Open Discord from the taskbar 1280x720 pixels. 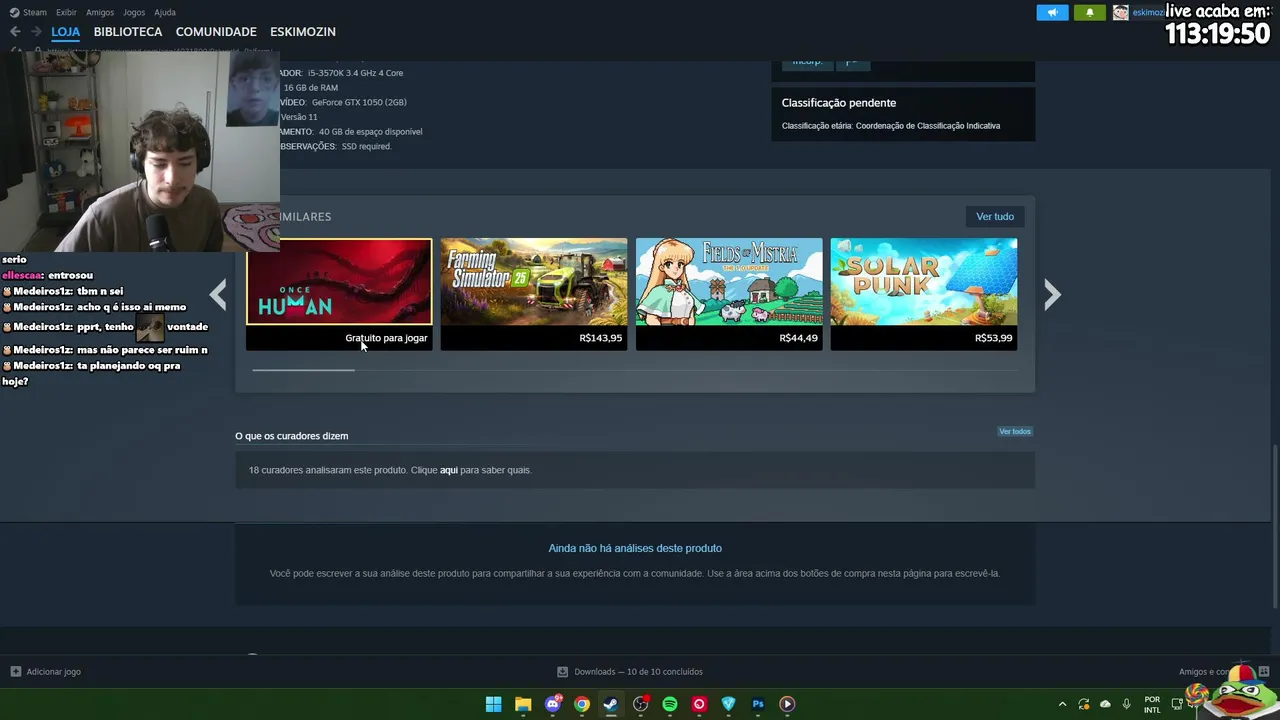click(552, 704)
